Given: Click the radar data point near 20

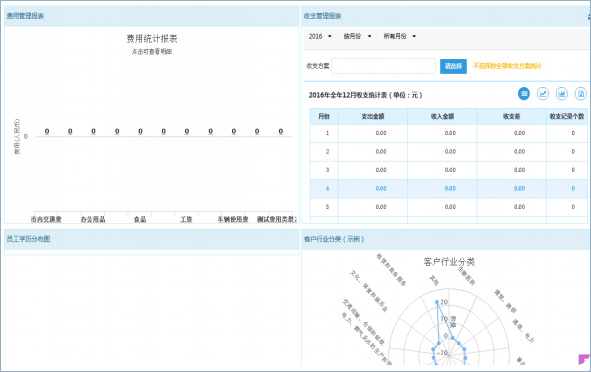Looking at the screenshot, I should 437,302.
